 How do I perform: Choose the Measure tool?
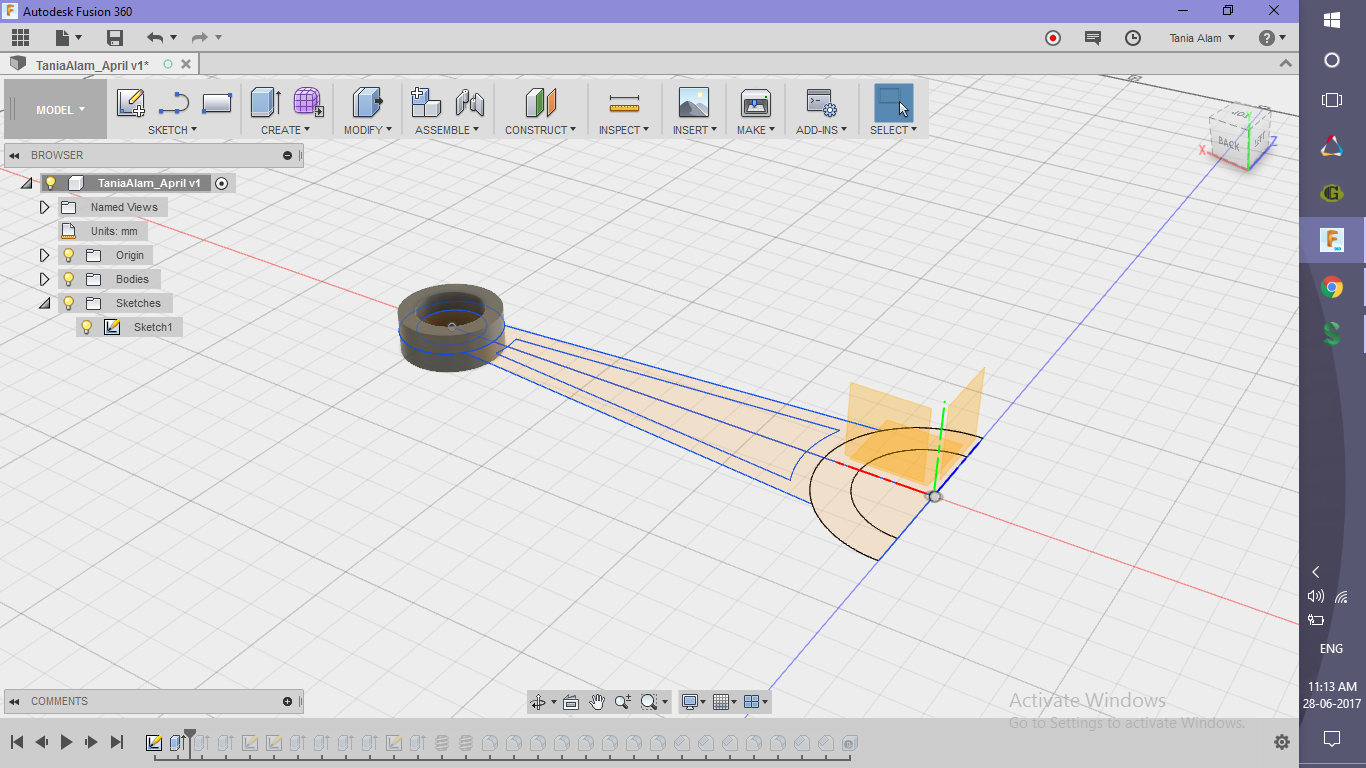click(x=624, y=103)
